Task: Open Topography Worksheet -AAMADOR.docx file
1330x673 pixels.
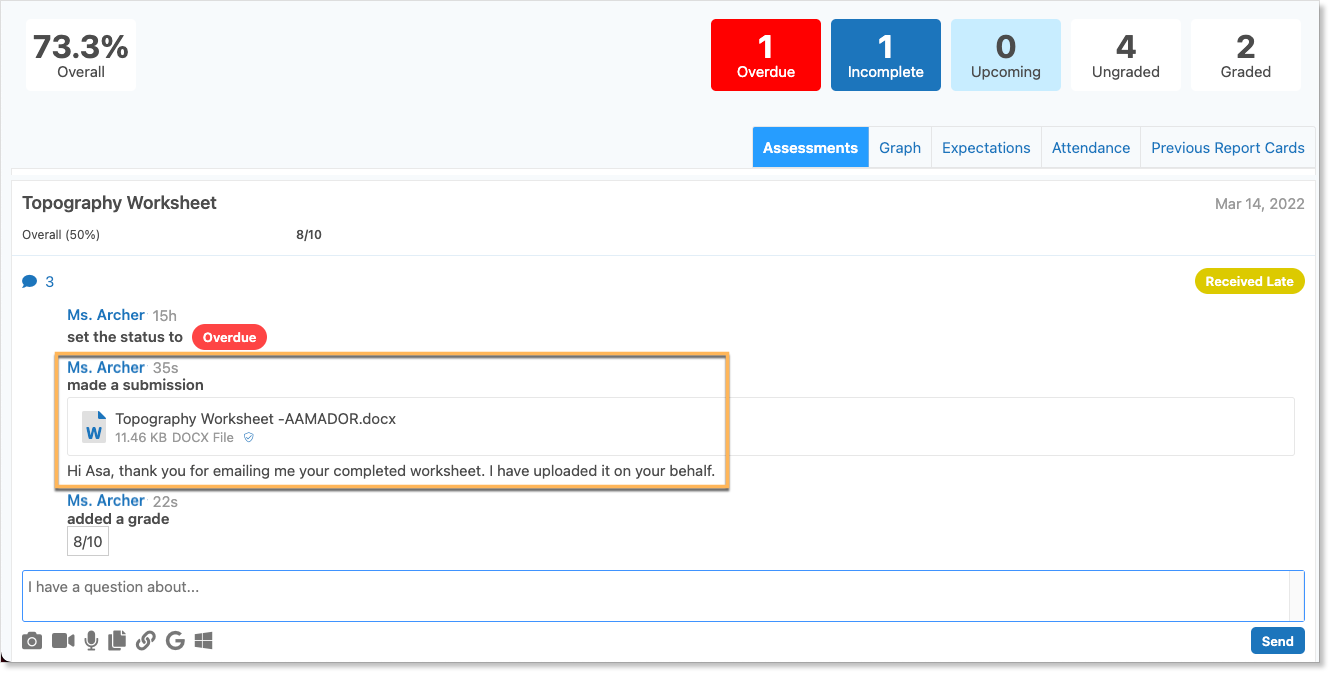Action: (x=256, y=419)
